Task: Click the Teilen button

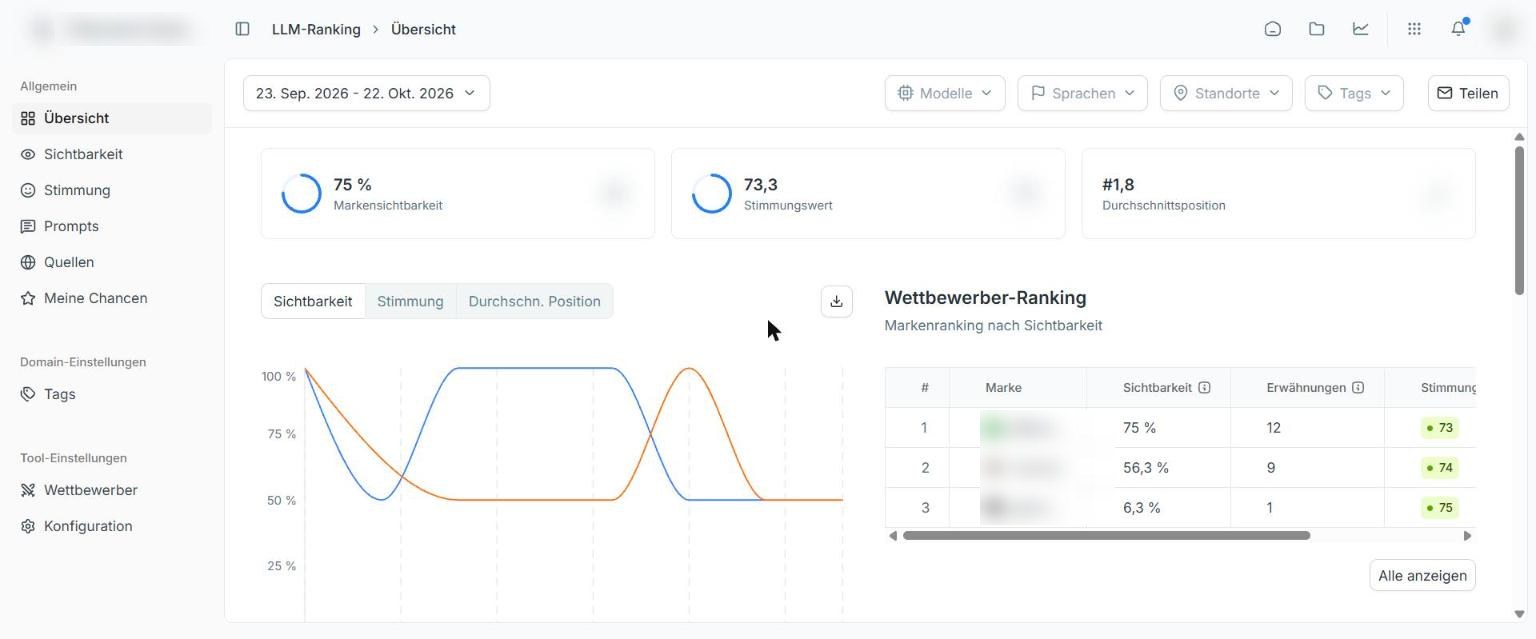Action: coord(1468,93)
